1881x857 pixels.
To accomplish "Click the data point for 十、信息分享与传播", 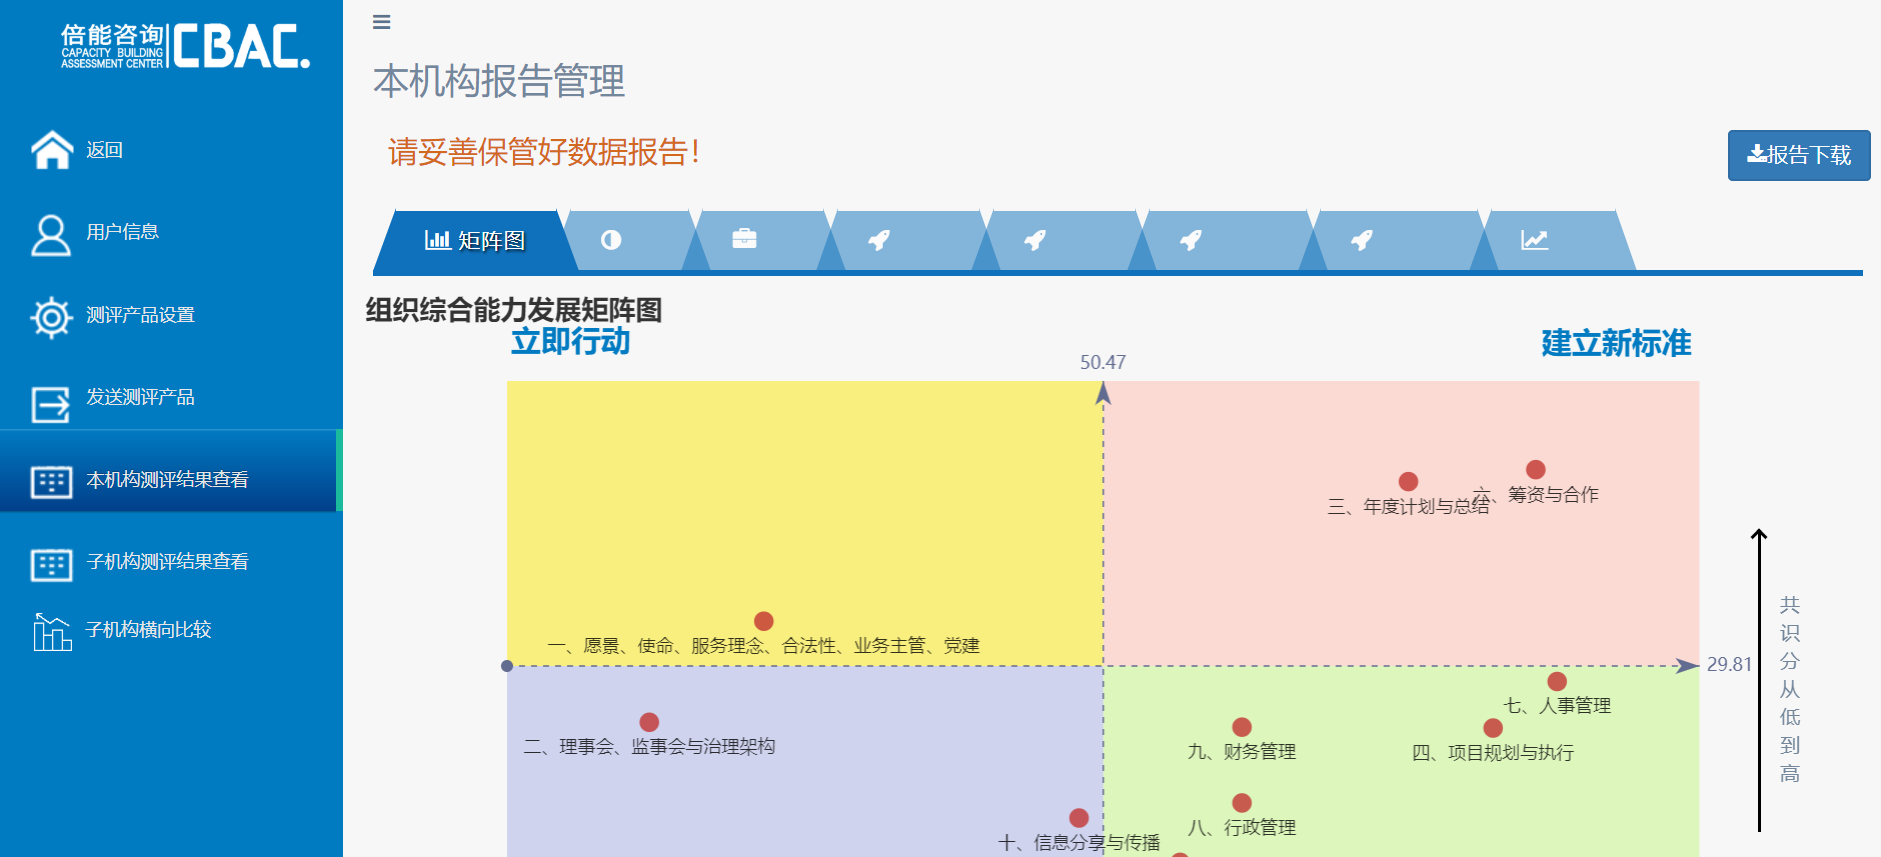I will point(1079,818).
